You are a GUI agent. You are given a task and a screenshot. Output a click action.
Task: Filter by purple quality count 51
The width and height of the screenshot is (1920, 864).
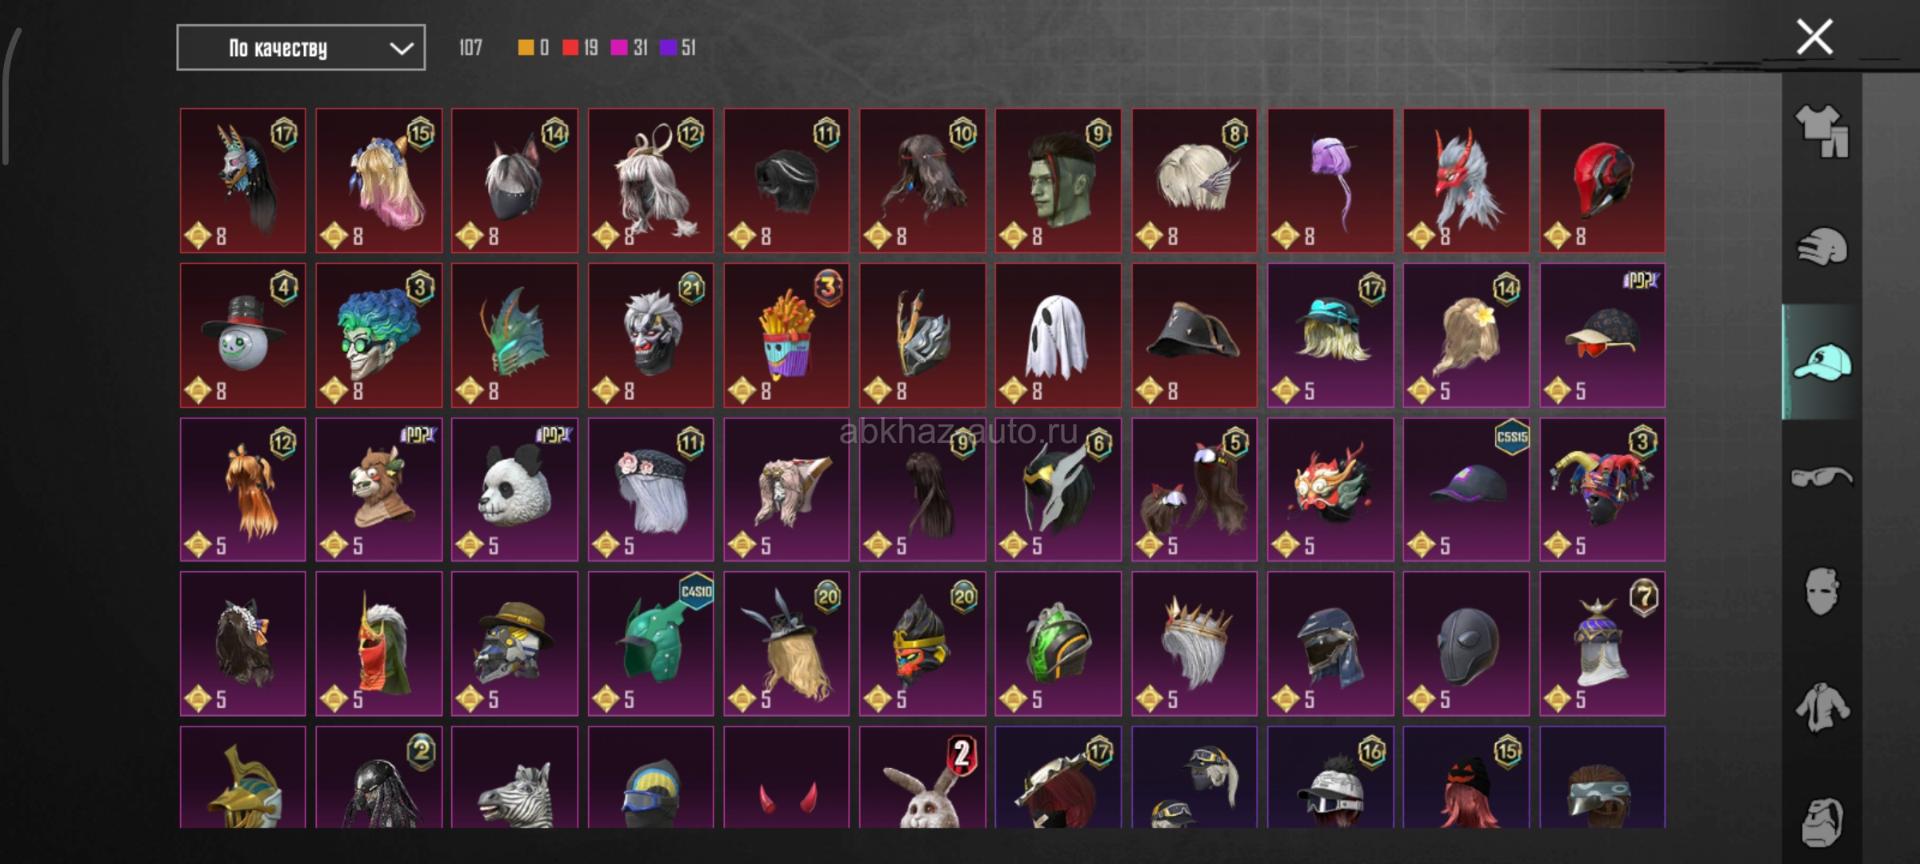click(679, 47)
